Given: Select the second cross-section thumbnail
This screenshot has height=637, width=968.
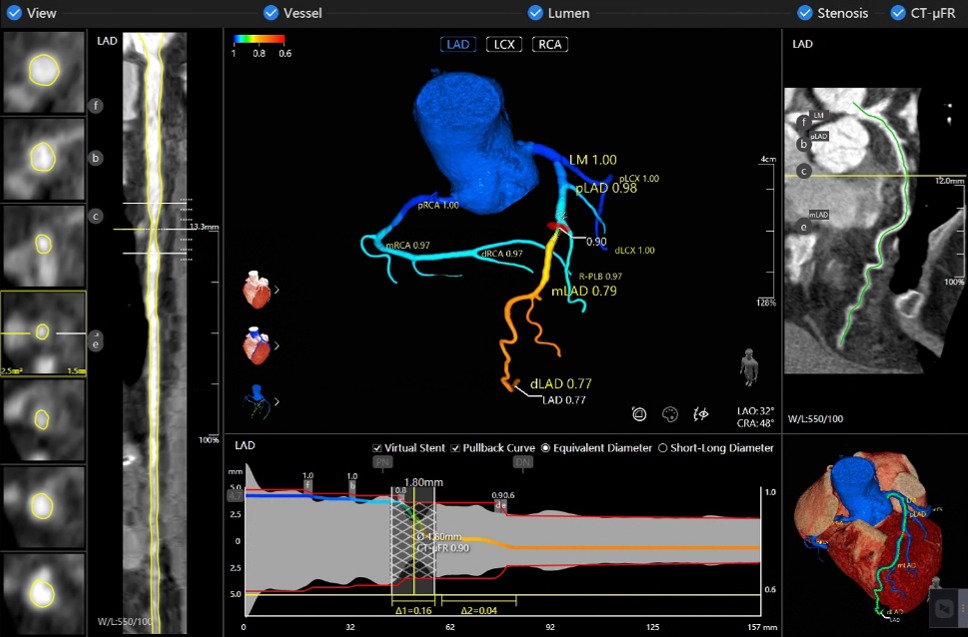Looking at the screenshot, I should [x=44, y=159].
